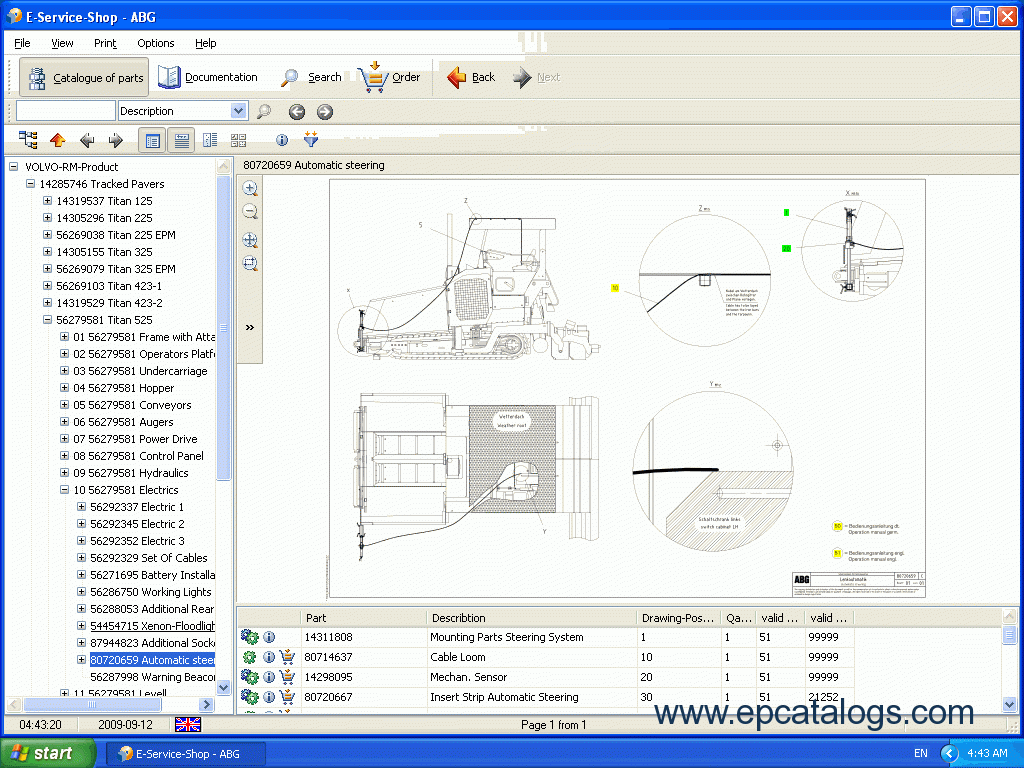Open the Help menu
The image size is (1024, 768).
[x=206, y=43]
